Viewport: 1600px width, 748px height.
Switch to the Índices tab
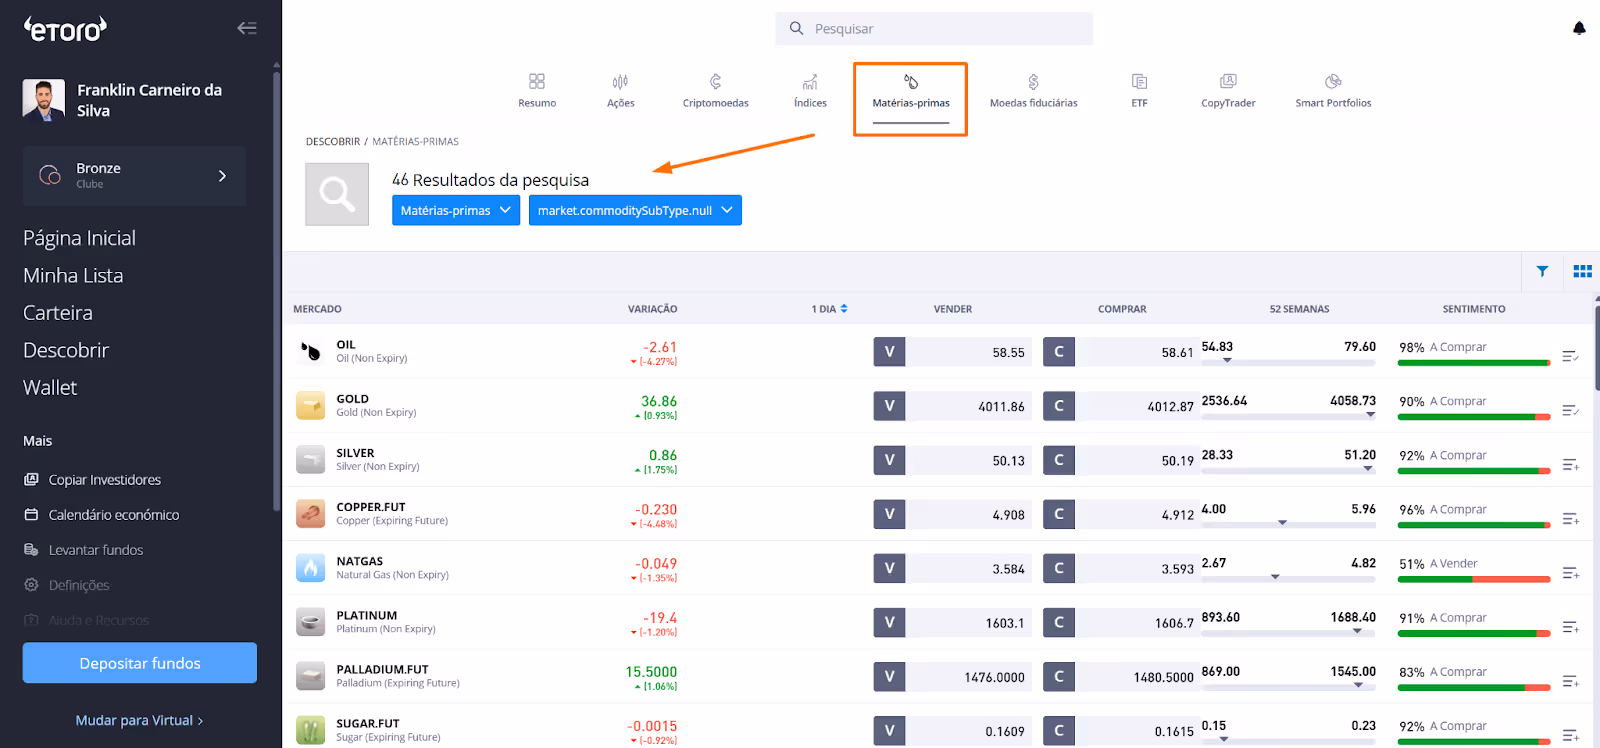[810, 90]
